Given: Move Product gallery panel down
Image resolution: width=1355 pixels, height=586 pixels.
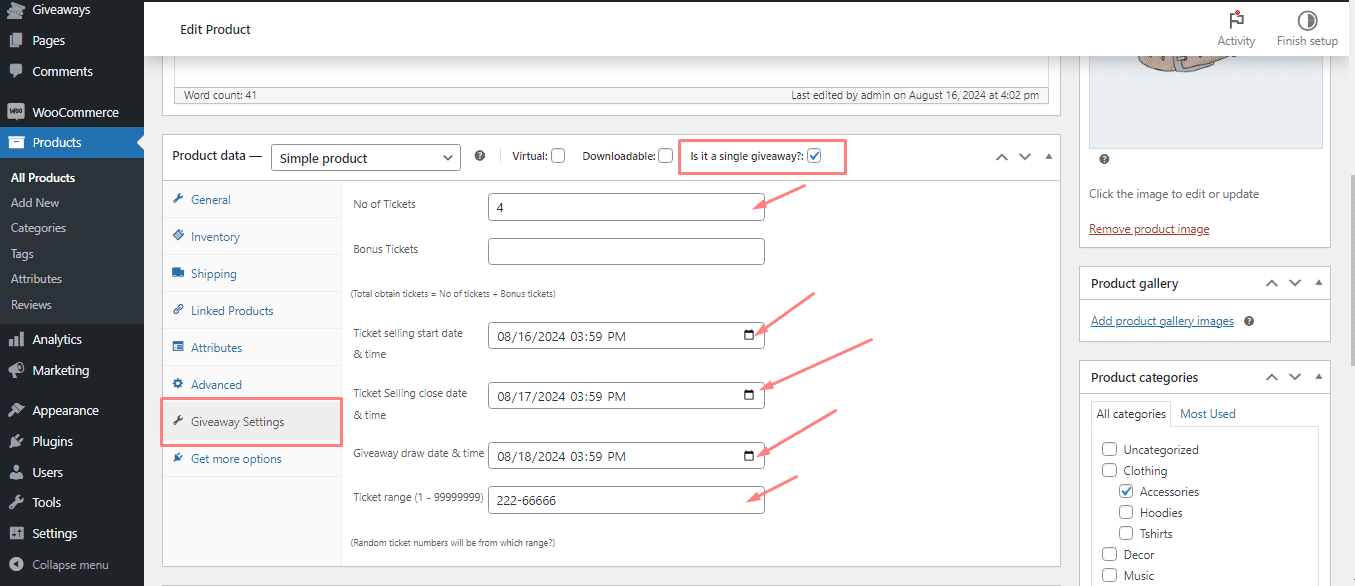Looking at the screenshot, I should 1295,284.
